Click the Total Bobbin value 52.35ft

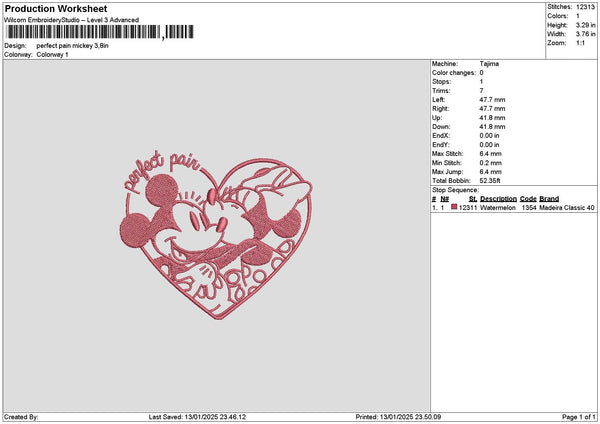(x=489, y=181)
